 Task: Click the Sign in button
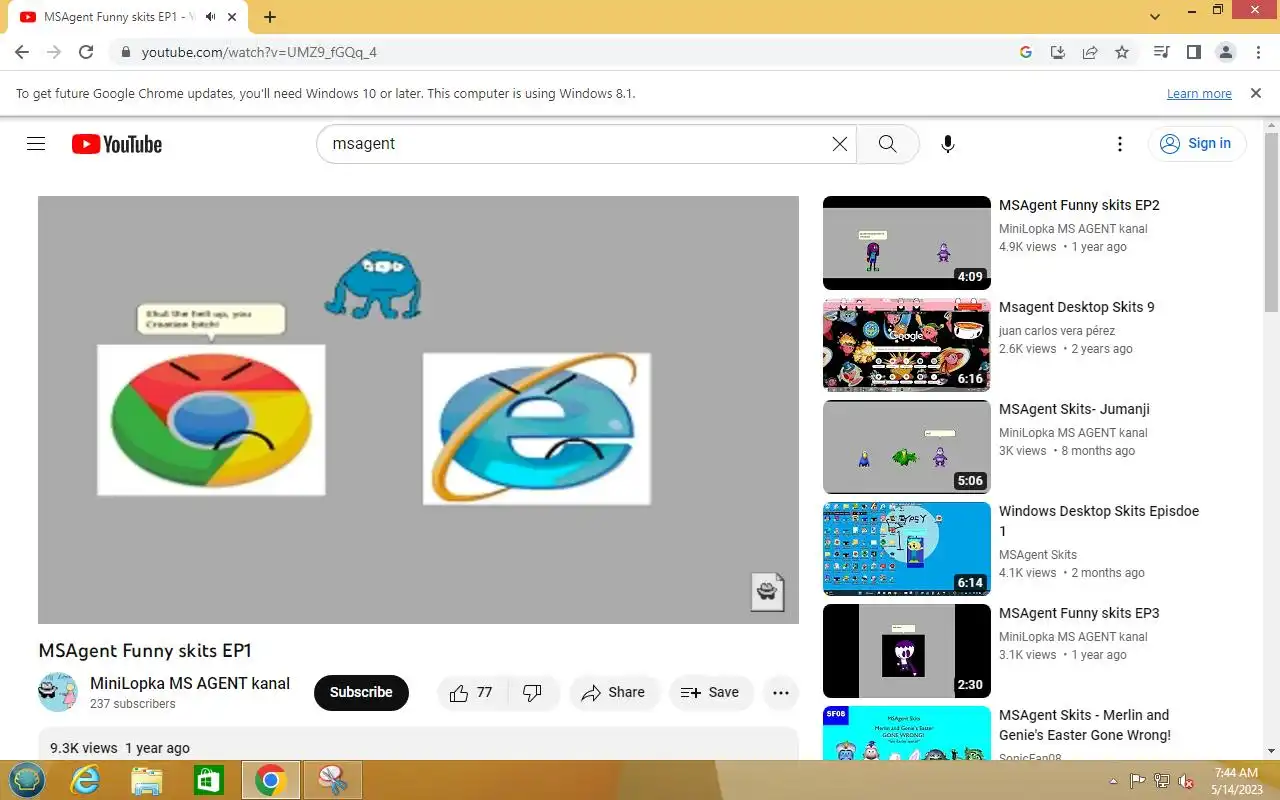coord(1196,144)
